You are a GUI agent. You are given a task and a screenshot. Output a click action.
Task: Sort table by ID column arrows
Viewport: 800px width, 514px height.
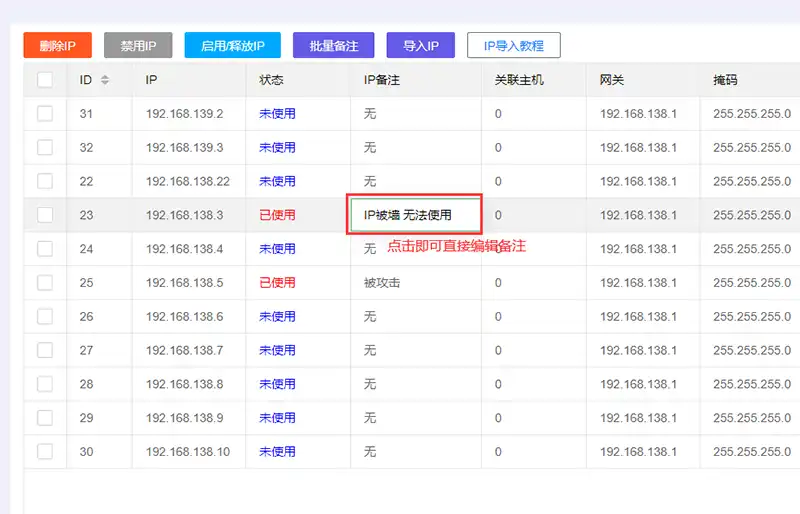105,80
